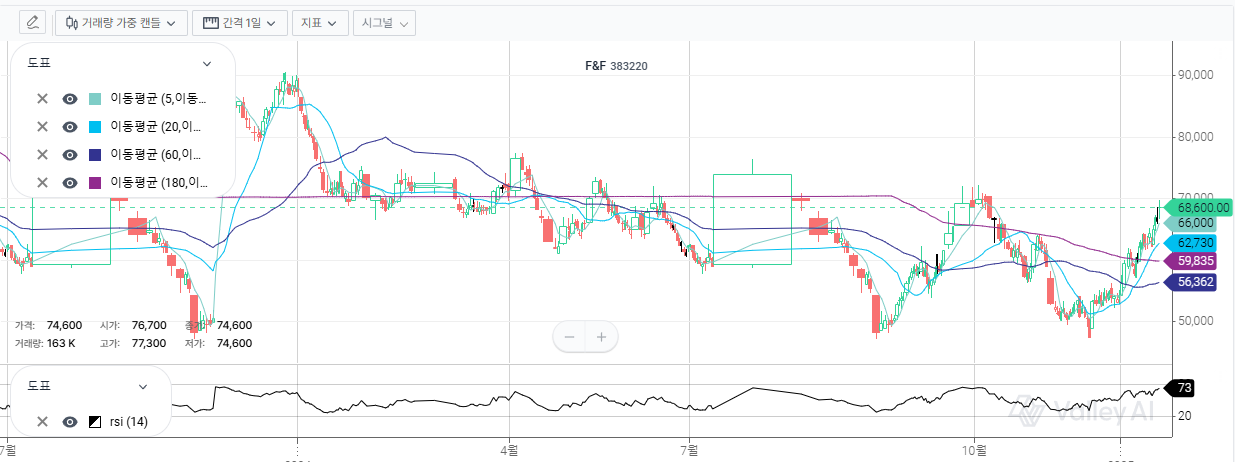This screenshot has width=1235, height=462.
Task: Remove the 20-period moving average indicator
Action: [x=42, y=127]
